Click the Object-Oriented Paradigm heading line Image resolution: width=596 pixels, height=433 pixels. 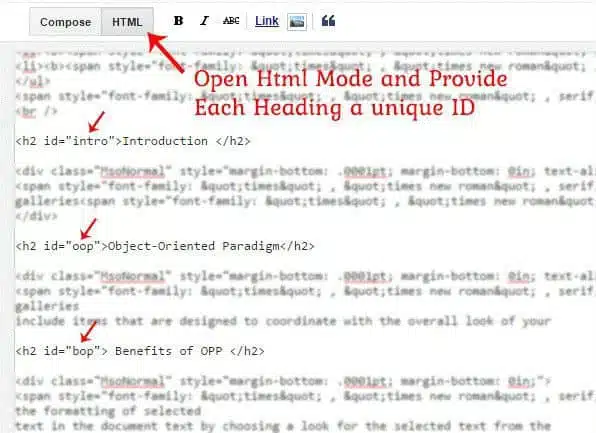click(165, 246)
